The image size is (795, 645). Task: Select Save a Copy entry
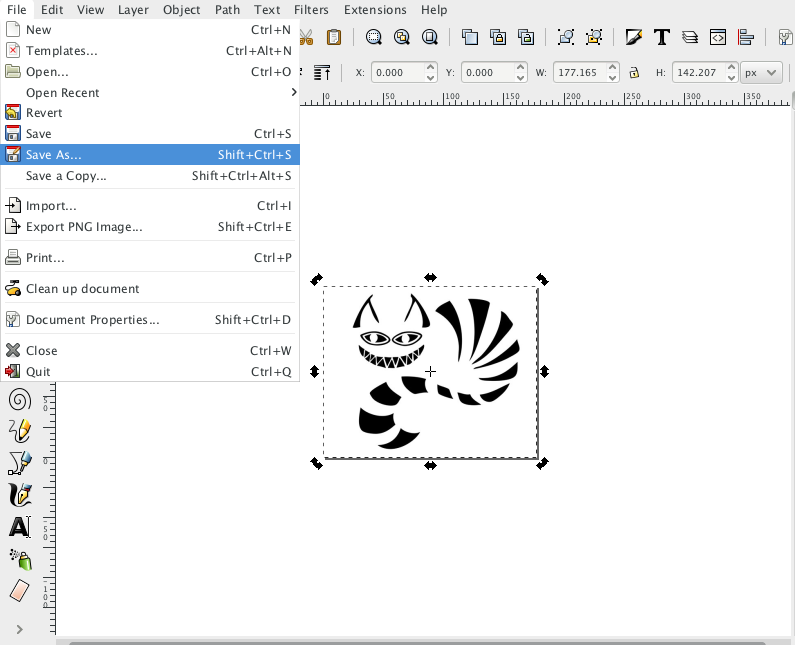(x=150, y=175)
